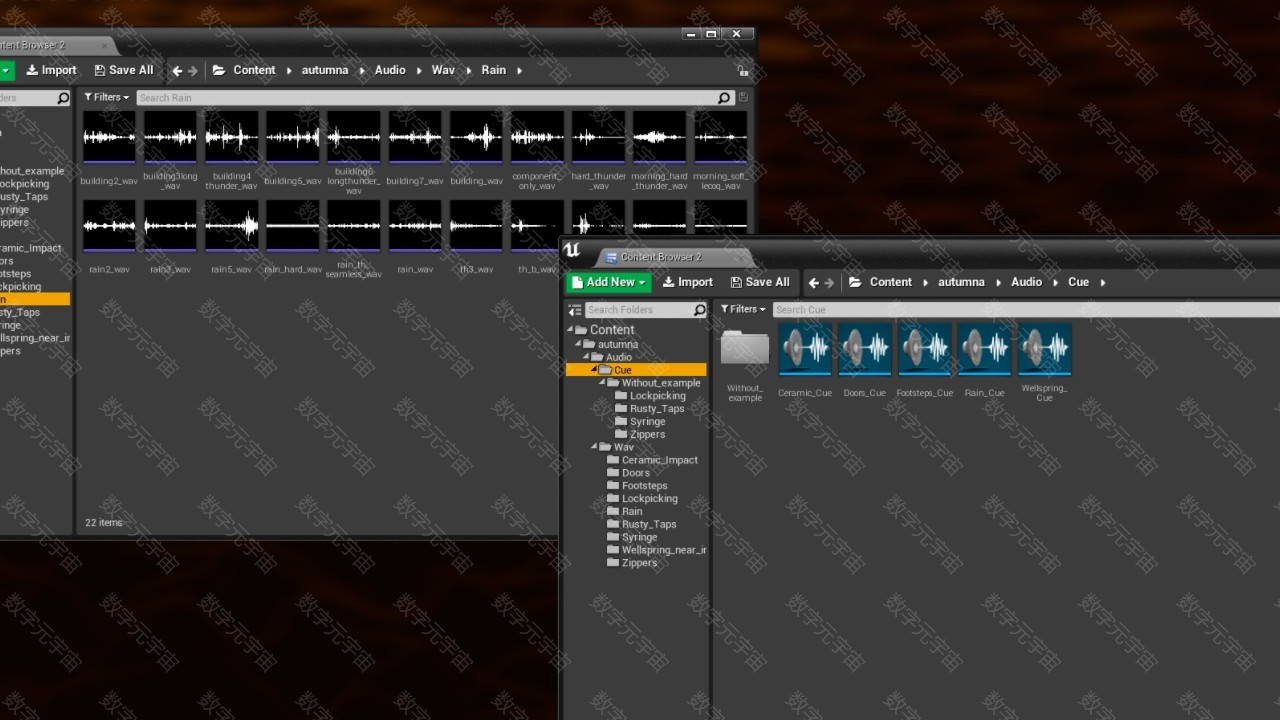This screenshot has width=1280, height=720.
Task: Collapse the Content root in the folder tree
Action: click(571, 329)
